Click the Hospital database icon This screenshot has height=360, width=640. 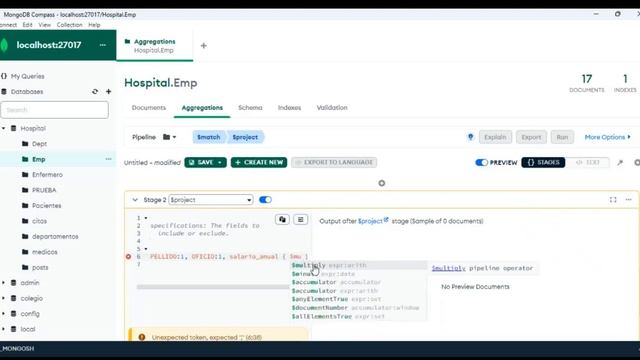[x=13, y=128]
